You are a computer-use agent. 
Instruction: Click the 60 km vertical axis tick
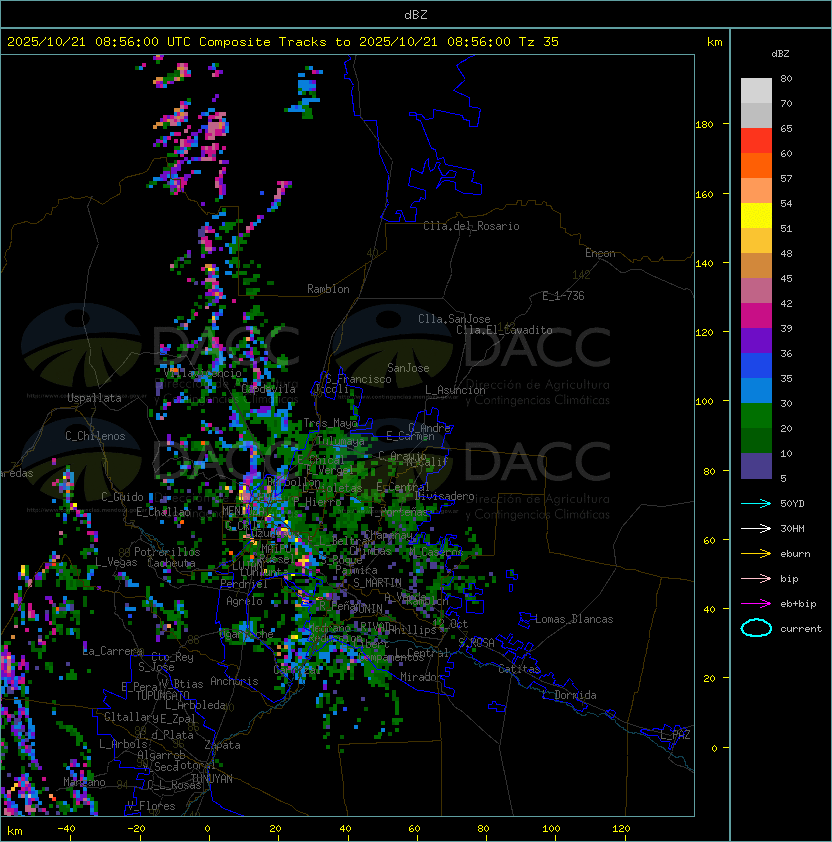[709, 540]
